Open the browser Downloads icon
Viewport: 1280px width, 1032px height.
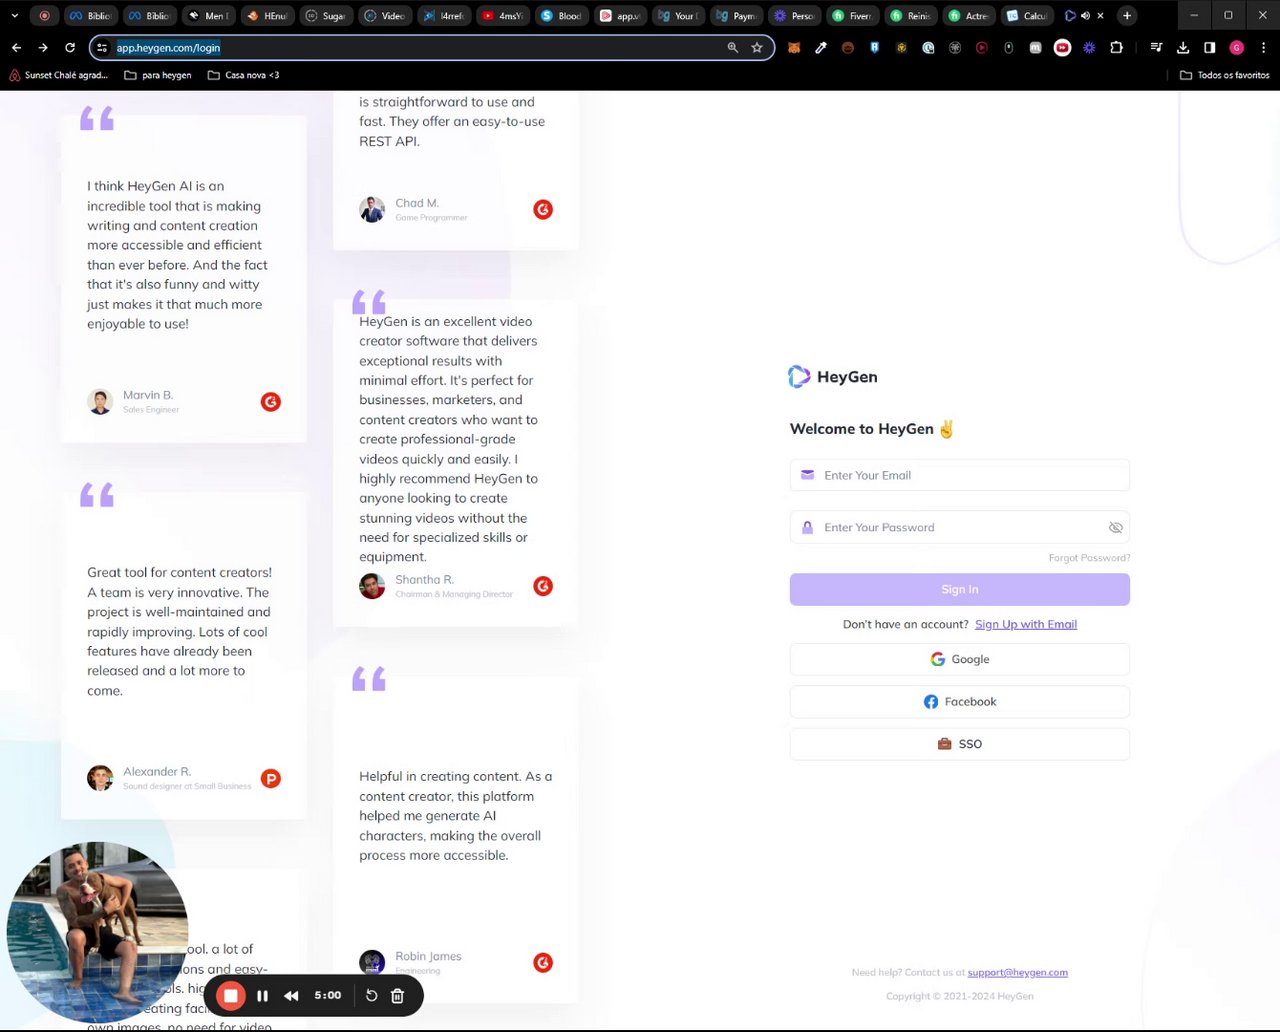(1183, 47)
